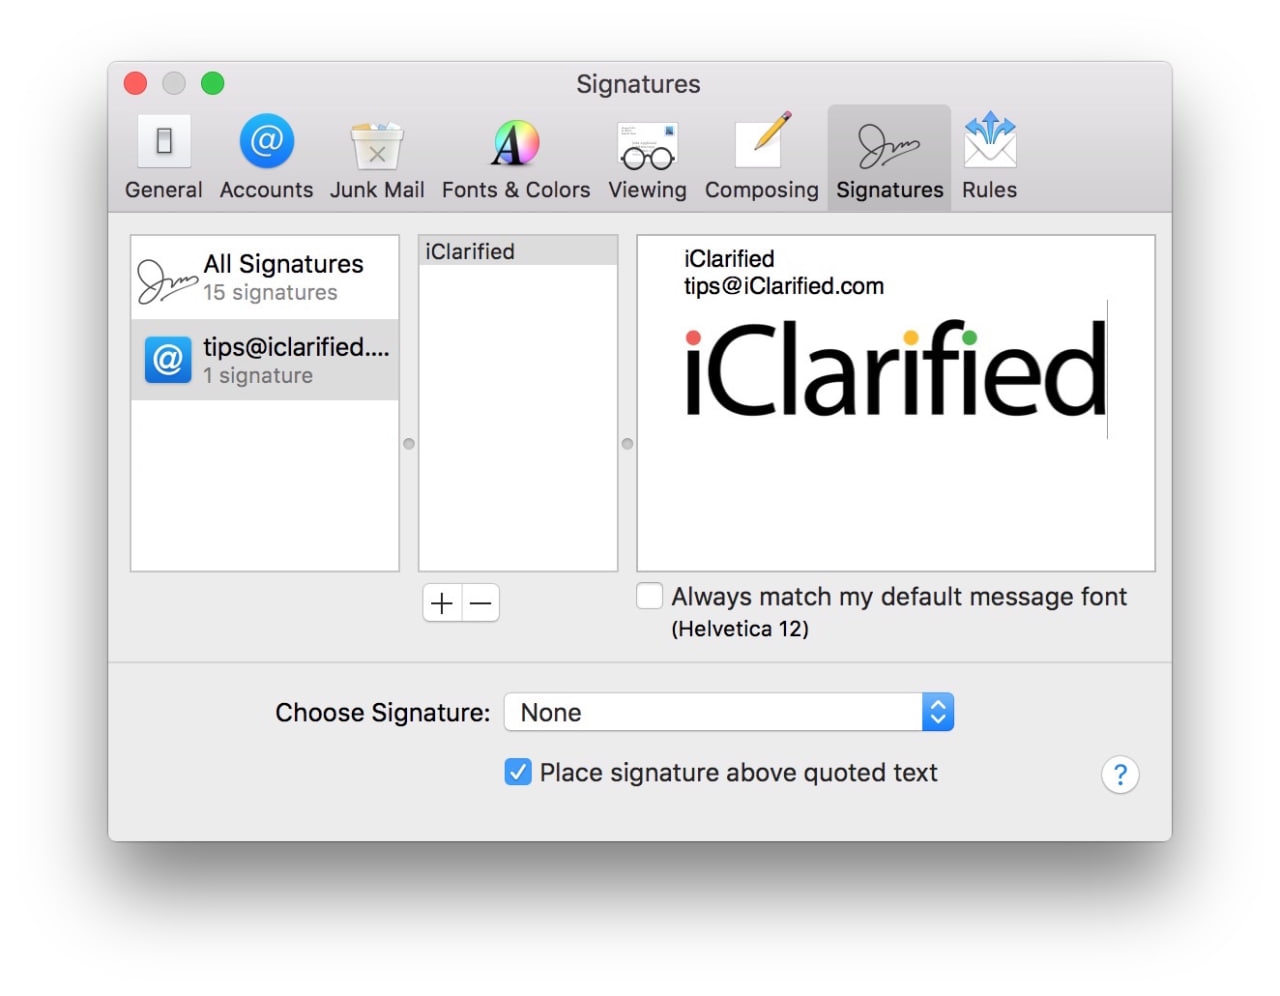Open the Viewing preferences icon
Screen dimensions: 1280x996
(x=647, y=145)
